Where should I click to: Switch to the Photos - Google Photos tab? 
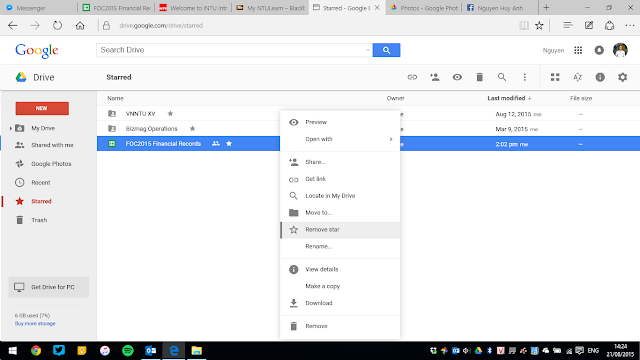[x=423, y=8]
